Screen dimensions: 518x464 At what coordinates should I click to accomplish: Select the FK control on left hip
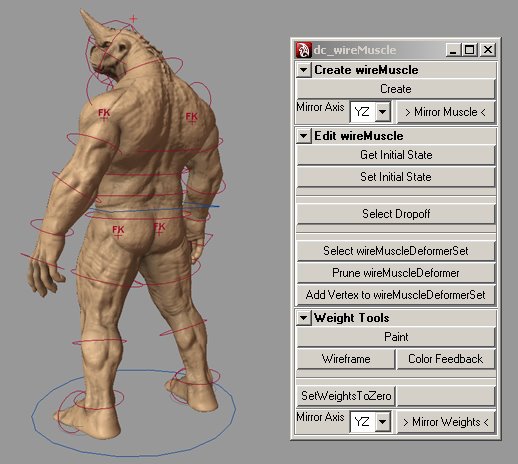coord(118,231)
